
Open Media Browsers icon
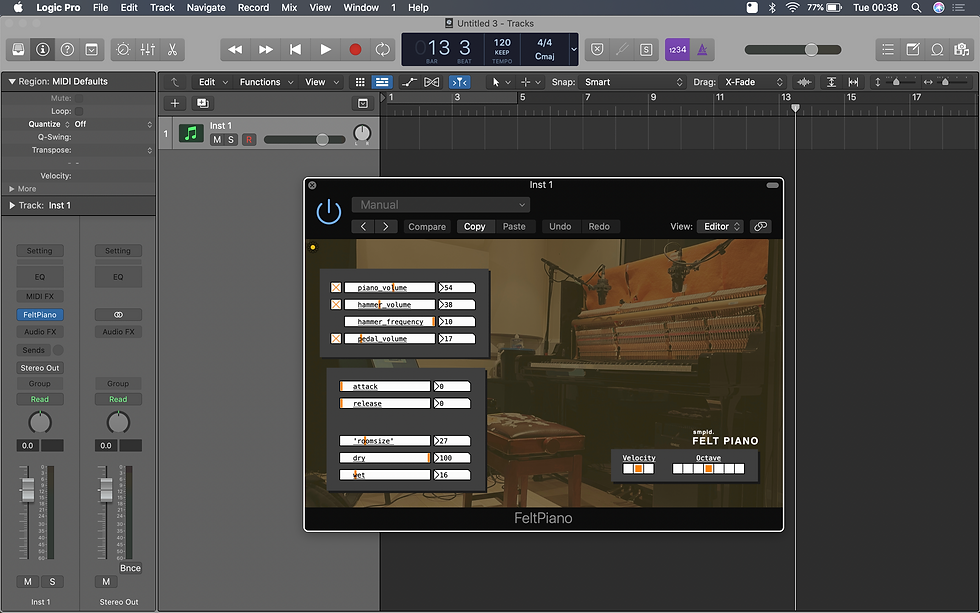pyautogui.click(x=961, y=49)
